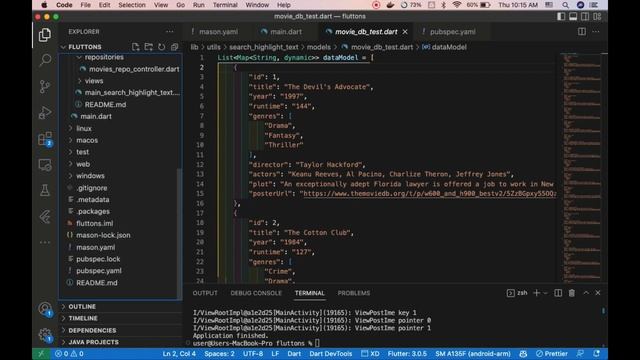Image resolution: width=640 pixels, height=360 pixels.
Task: Open Remote Explorer in activity bar
Action: click(x=45, y=165)
